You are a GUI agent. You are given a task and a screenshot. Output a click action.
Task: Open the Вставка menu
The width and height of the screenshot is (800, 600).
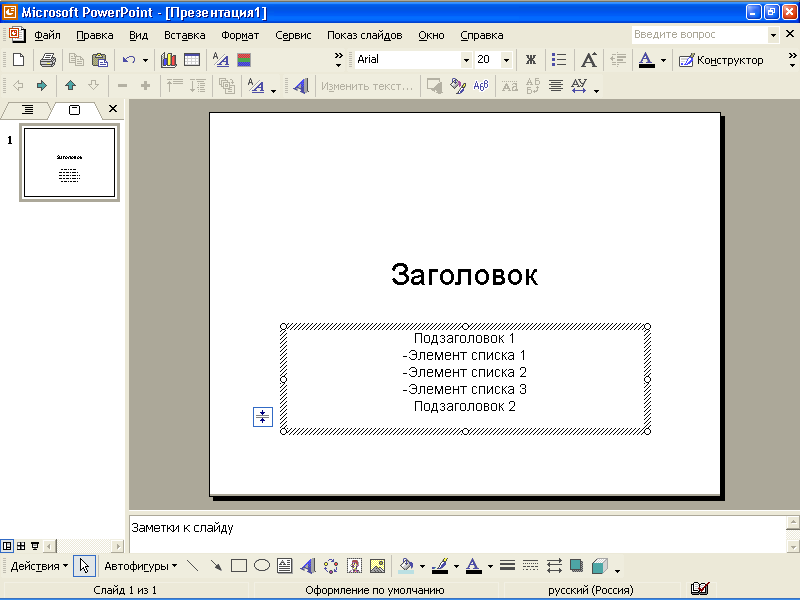coord(184,35)
